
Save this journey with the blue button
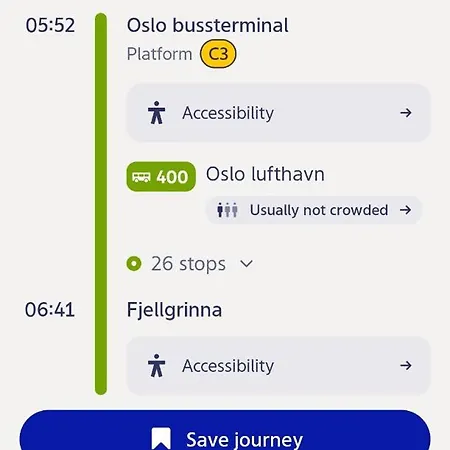(225, 430)
